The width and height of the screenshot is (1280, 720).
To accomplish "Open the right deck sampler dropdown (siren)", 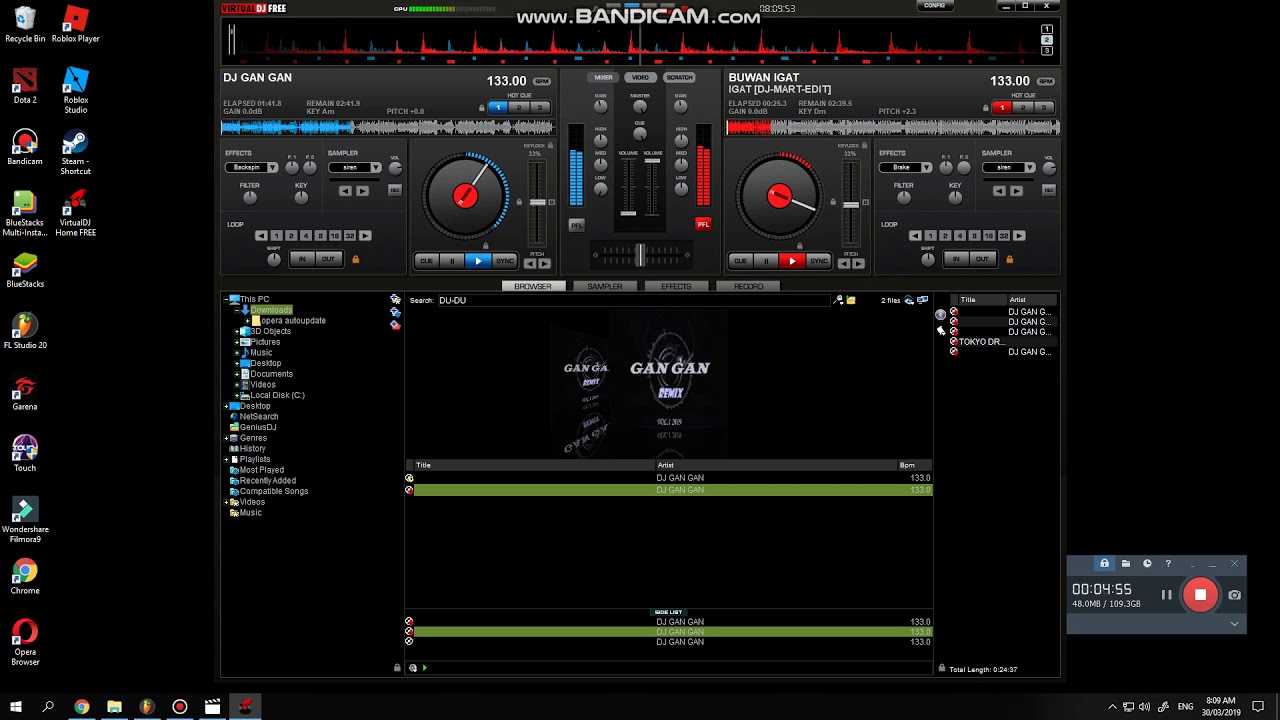I will point(1009,167).
